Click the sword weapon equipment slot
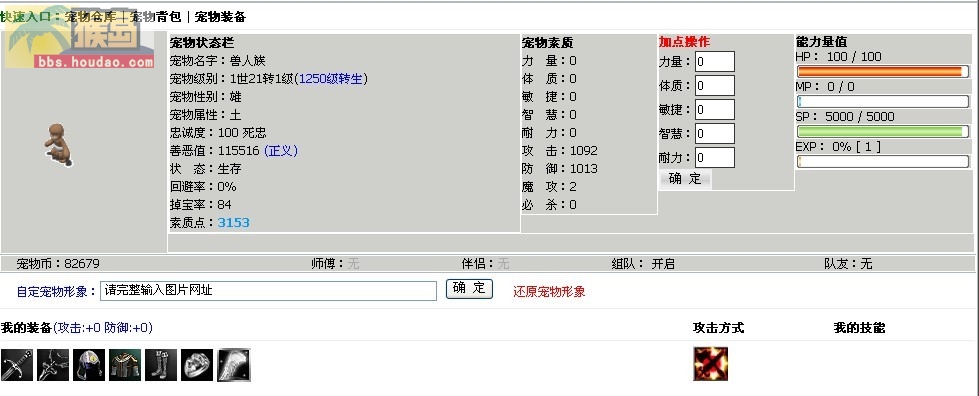Image resolution: width=979 pixels, height=396 pixels. [17, 365]
